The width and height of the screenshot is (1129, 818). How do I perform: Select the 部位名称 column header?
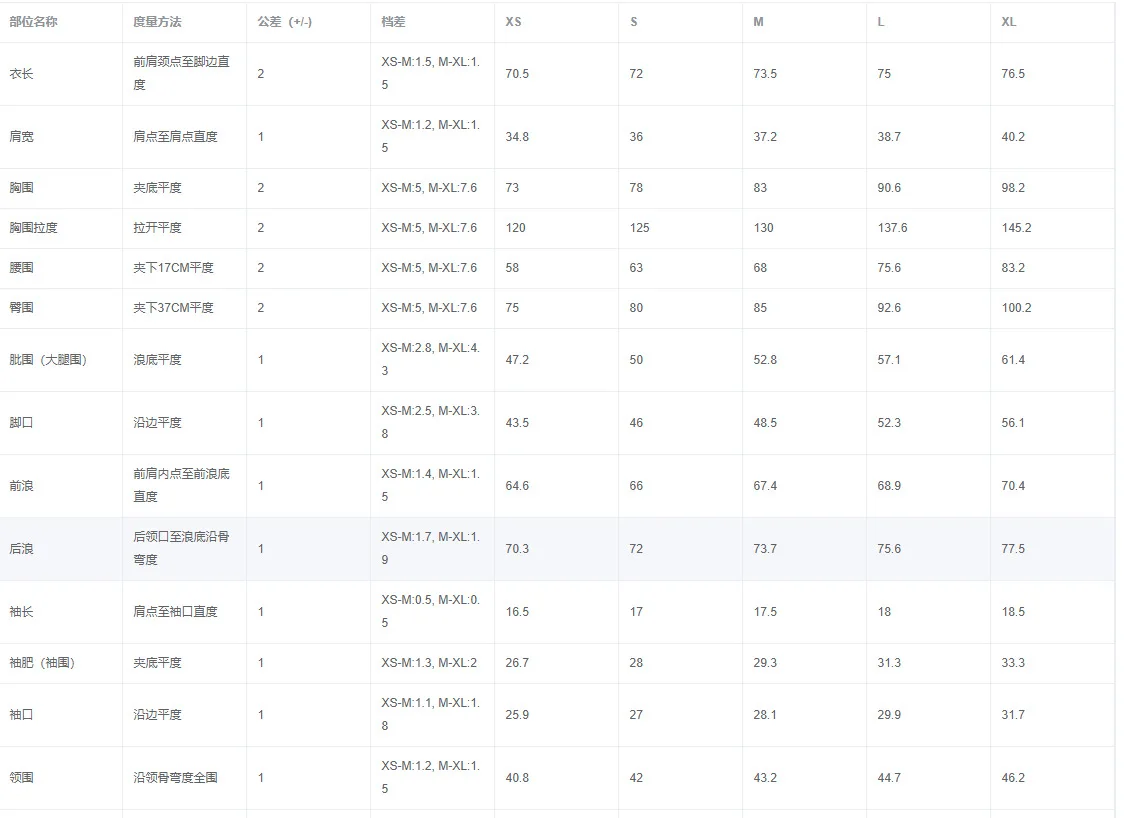click(33, 22)
